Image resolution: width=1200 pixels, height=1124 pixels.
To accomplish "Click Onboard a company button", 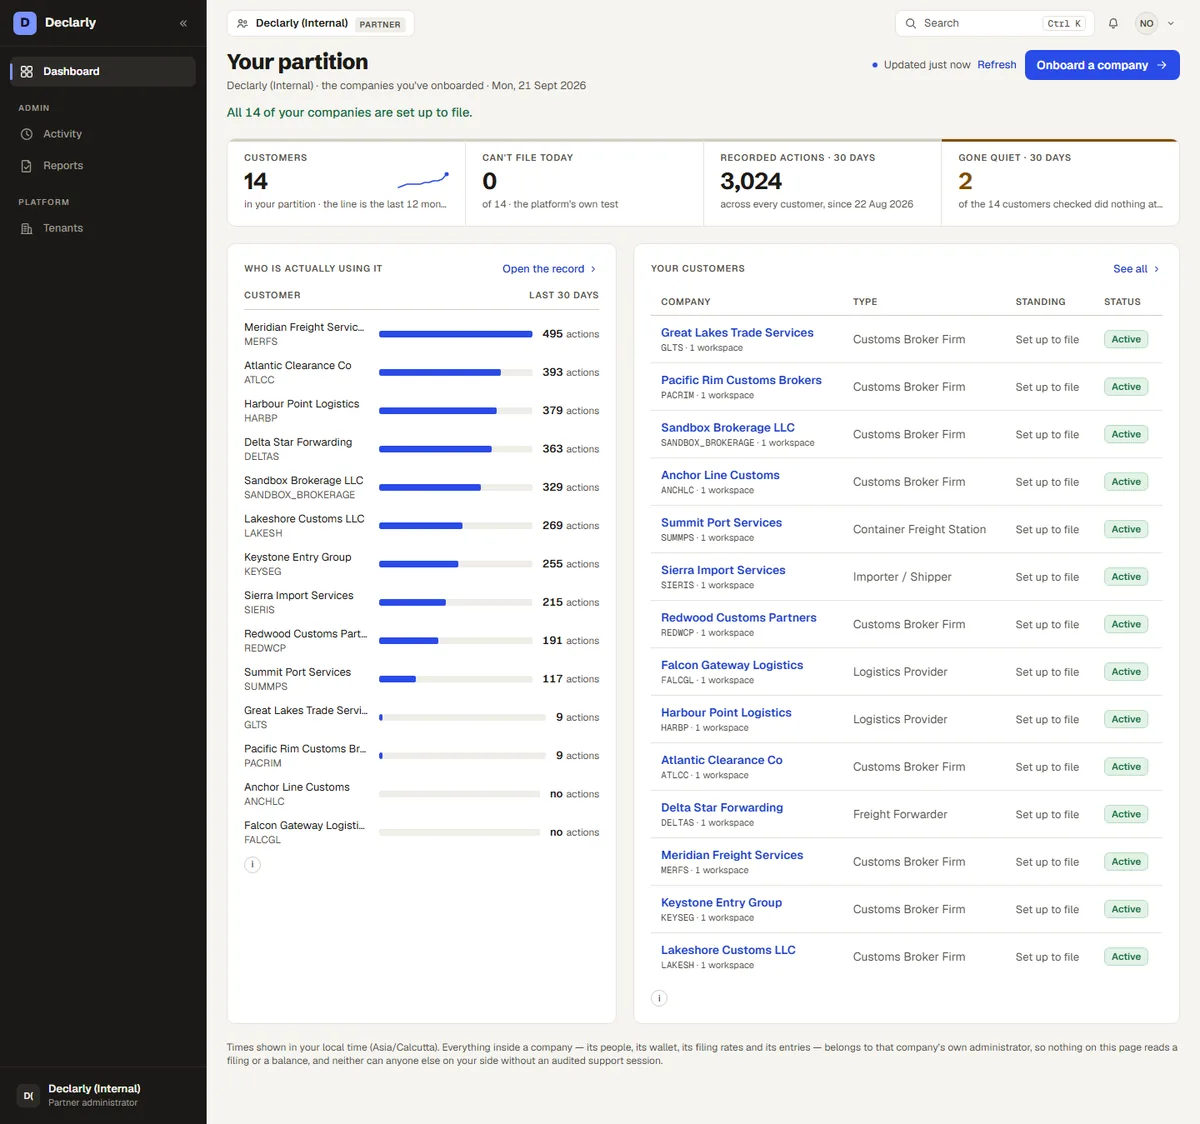I will [x=1102, y=65].
